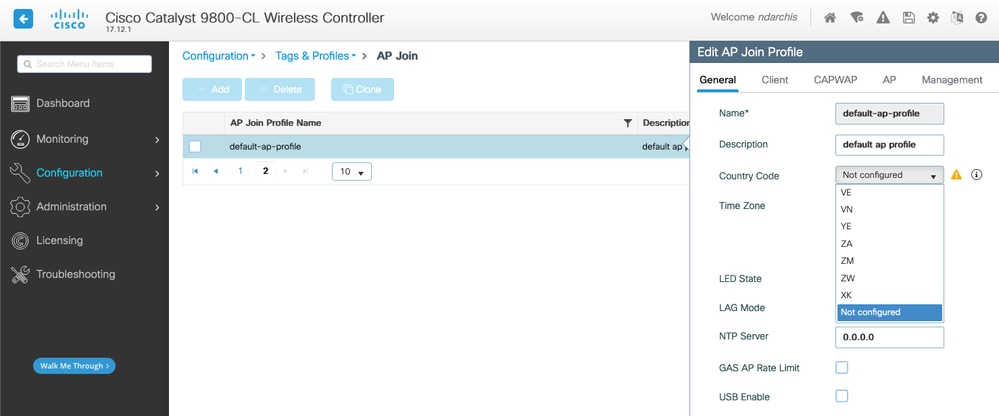Go to first page arrow in pager
999x416 pixels.
pos(195,171)
